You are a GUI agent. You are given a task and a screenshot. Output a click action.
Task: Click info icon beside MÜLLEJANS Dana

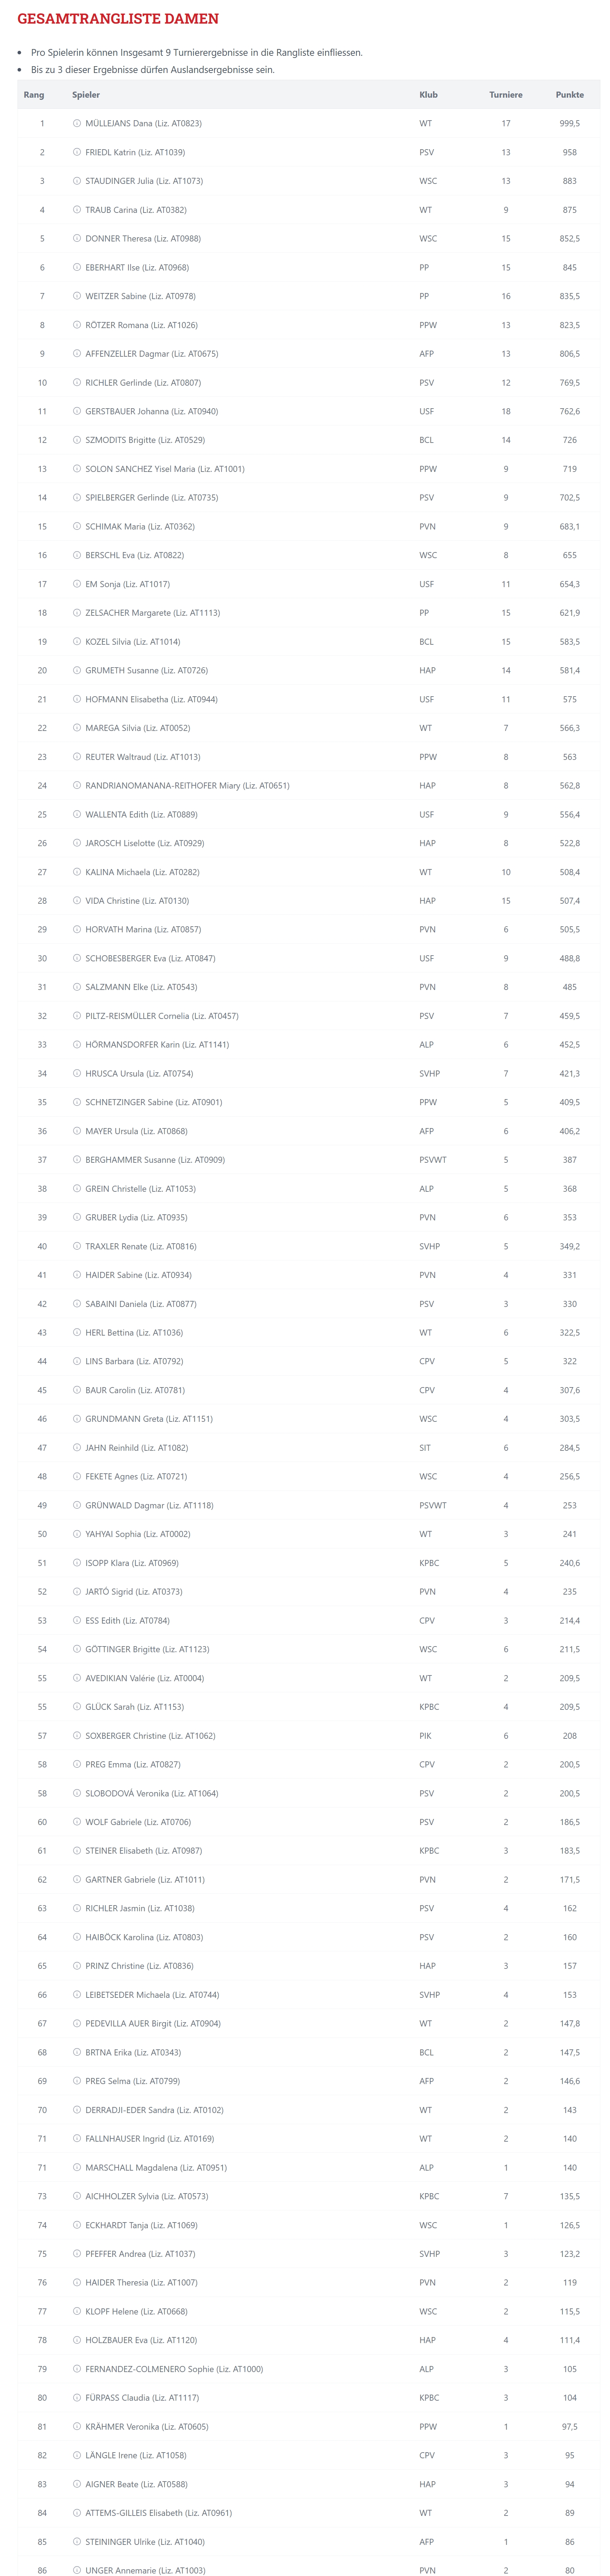pos(77,123)
